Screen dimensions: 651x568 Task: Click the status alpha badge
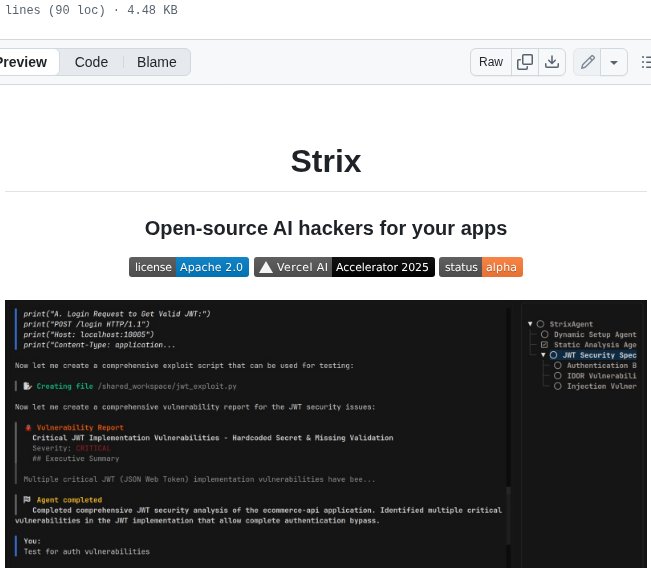pyautogui.click(x=480, y=267)
